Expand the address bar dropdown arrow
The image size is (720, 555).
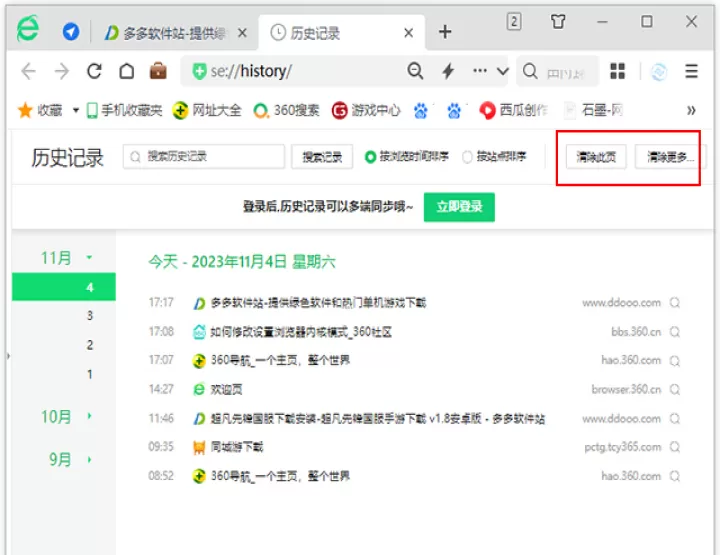tap(503, 71)
